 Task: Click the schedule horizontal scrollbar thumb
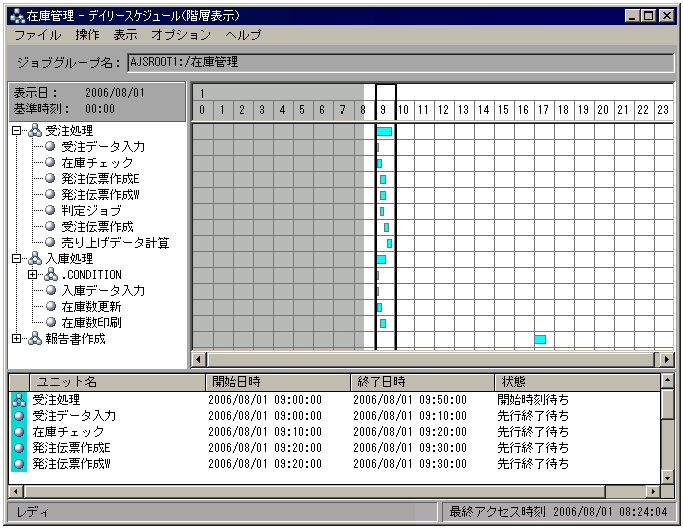pos(431,359)
